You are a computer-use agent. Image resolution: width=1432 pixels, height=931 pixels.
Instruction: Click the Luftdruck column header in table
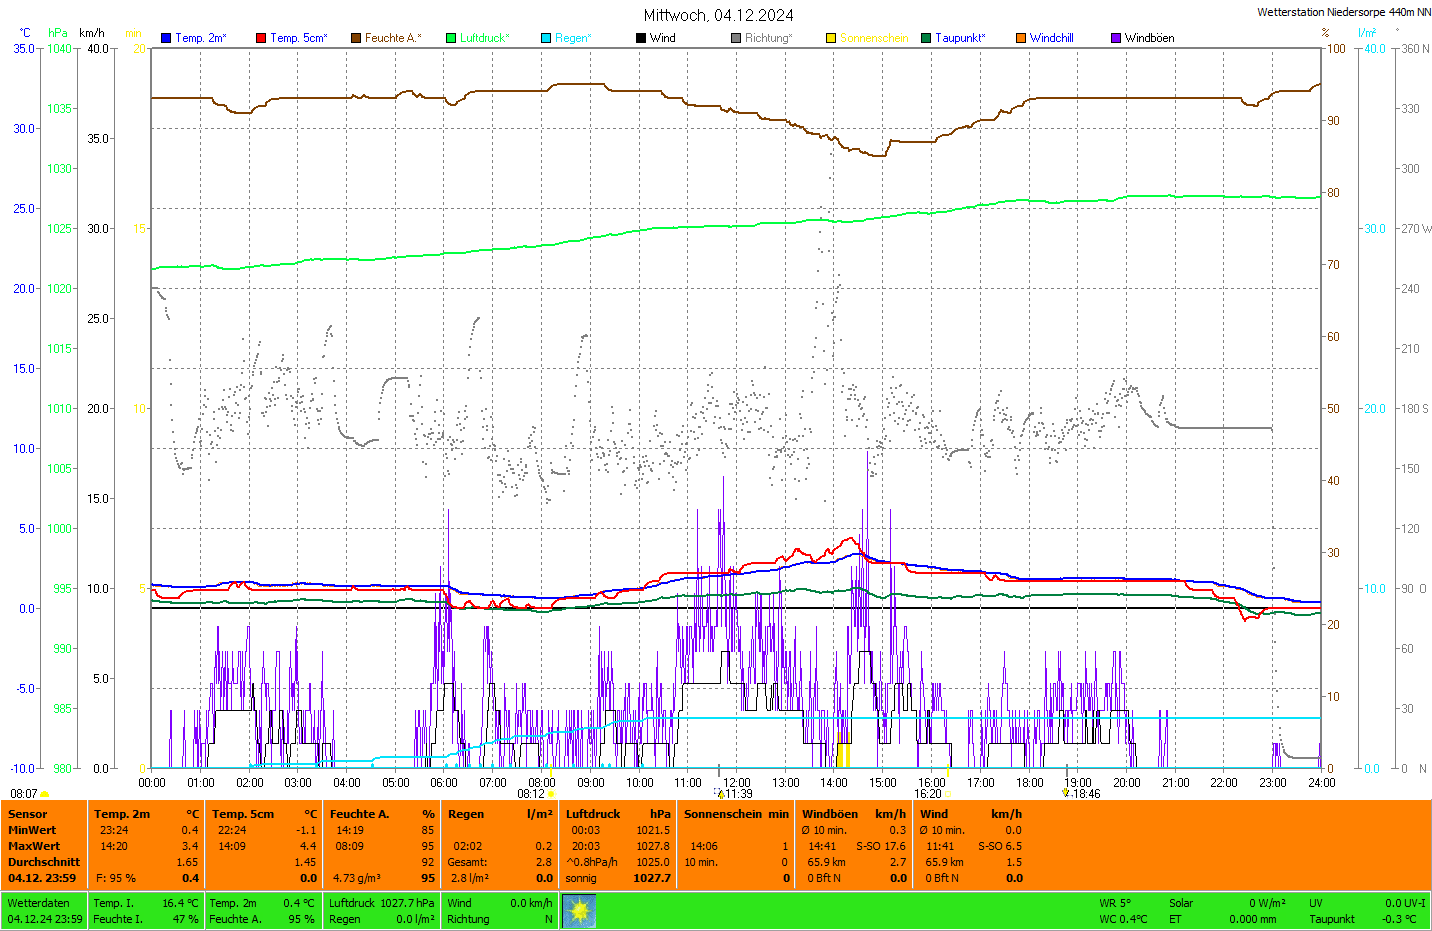coord(593,814)
